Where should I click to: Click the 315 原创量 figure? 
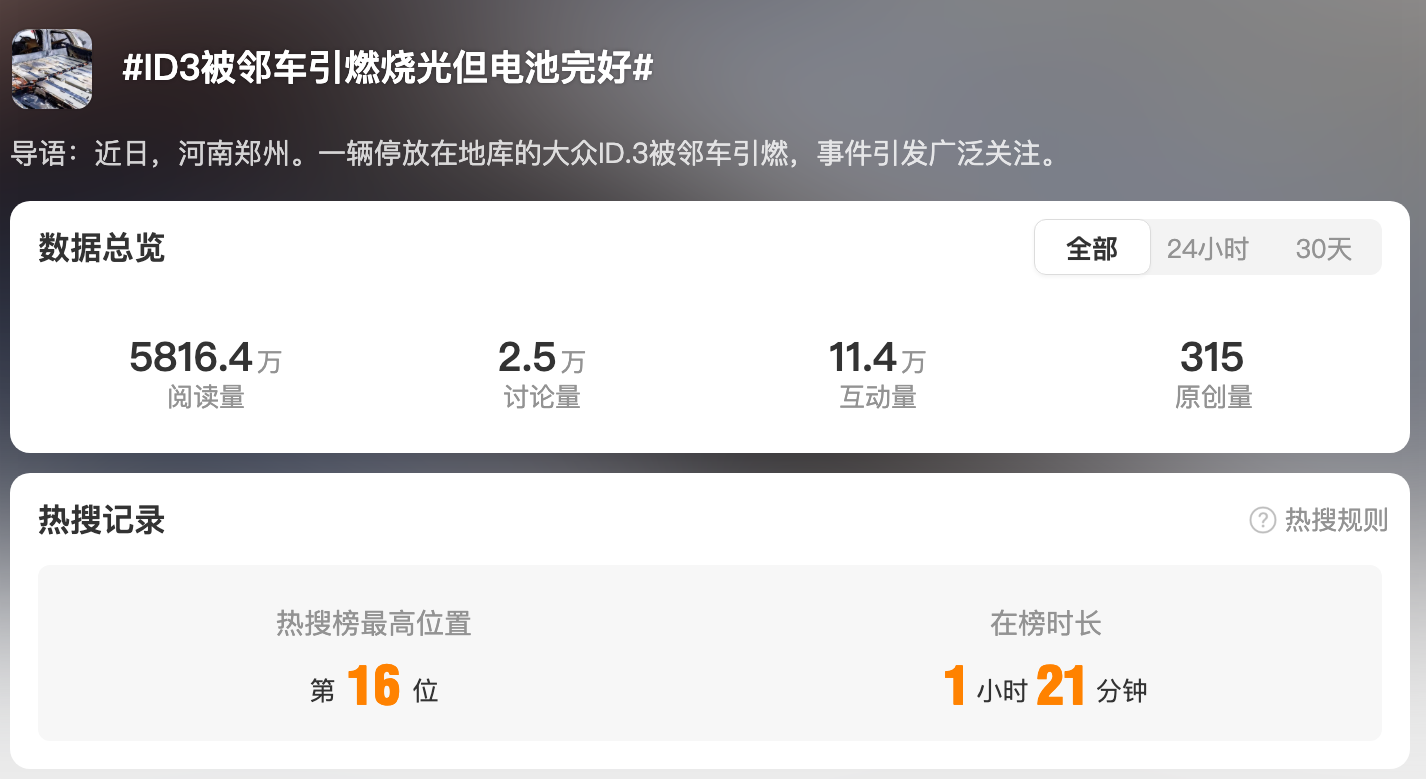coord(1212,357)
